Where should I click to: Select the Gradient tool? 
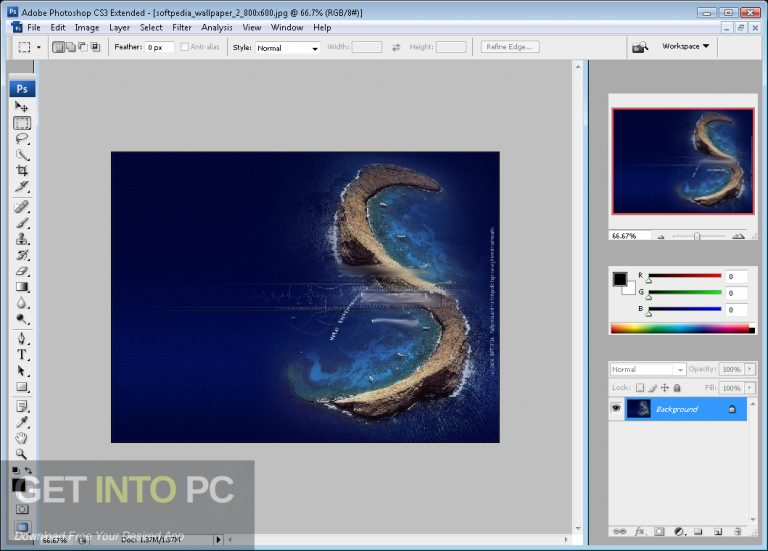22,287
